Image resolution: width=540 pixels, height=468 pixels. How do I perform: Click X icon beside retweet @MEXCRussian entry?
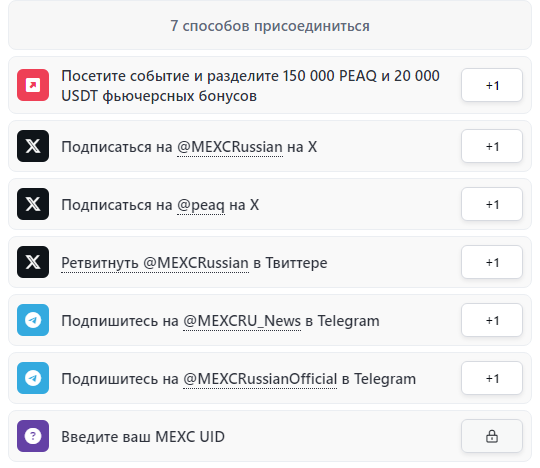(33, 262)
